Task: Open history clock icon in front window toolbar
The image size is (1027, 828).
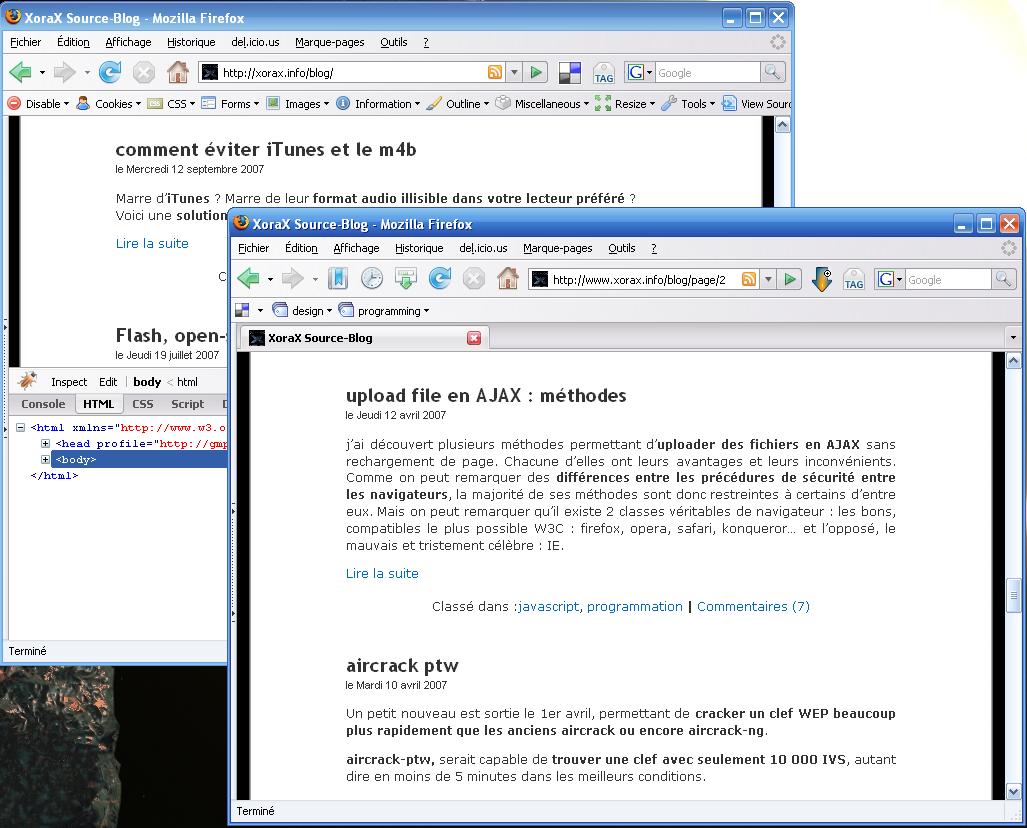Action: pos(371,279)
